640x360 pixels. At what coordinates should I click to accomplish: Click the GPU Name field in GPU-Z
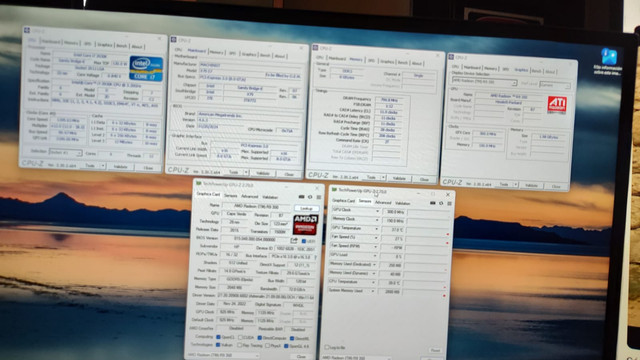click(256, 206)
